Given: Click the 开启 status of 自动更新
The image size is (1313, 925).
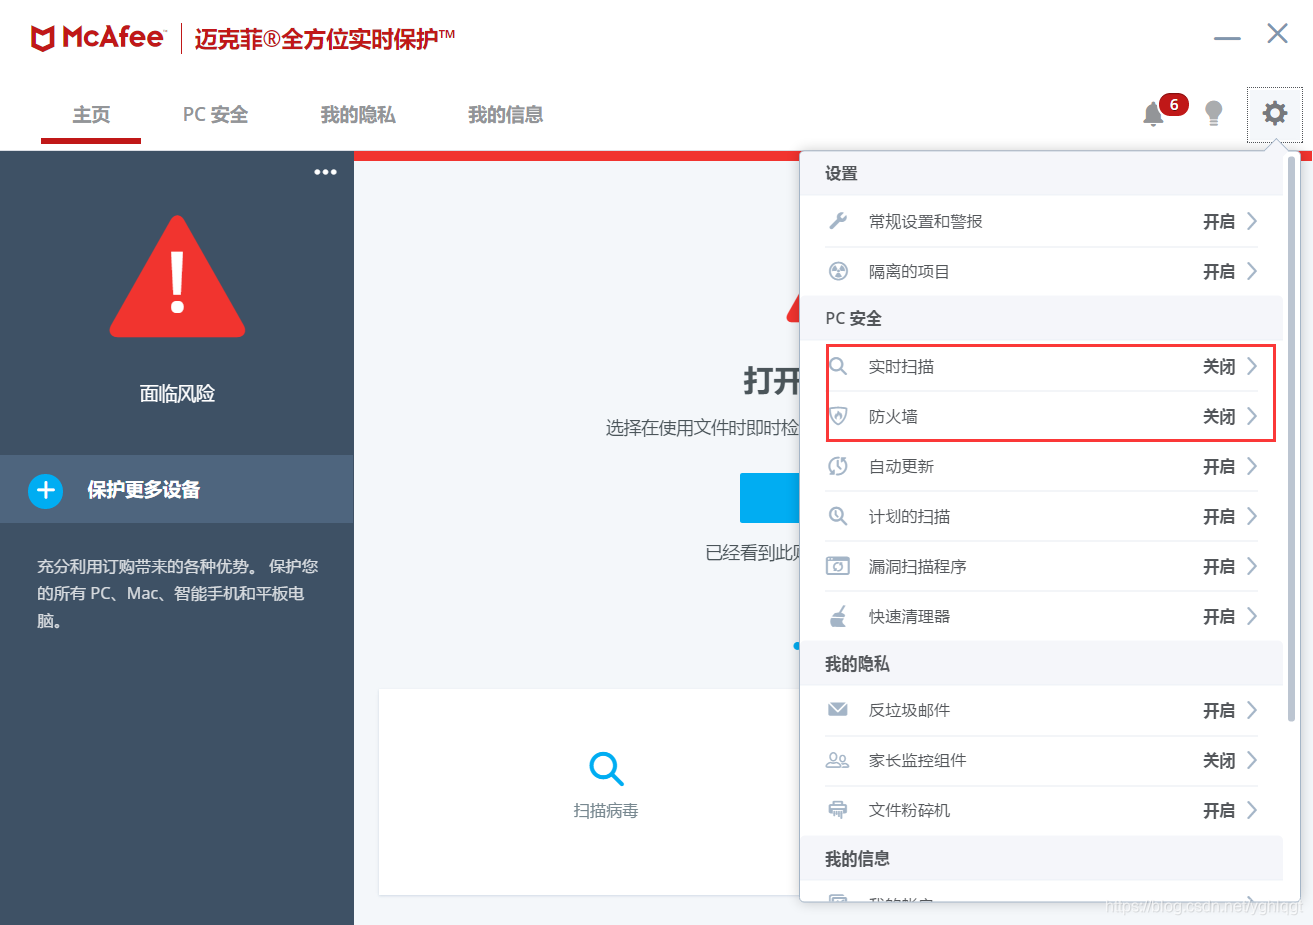Looking at the screenshot, I should tap(1219, 466).
